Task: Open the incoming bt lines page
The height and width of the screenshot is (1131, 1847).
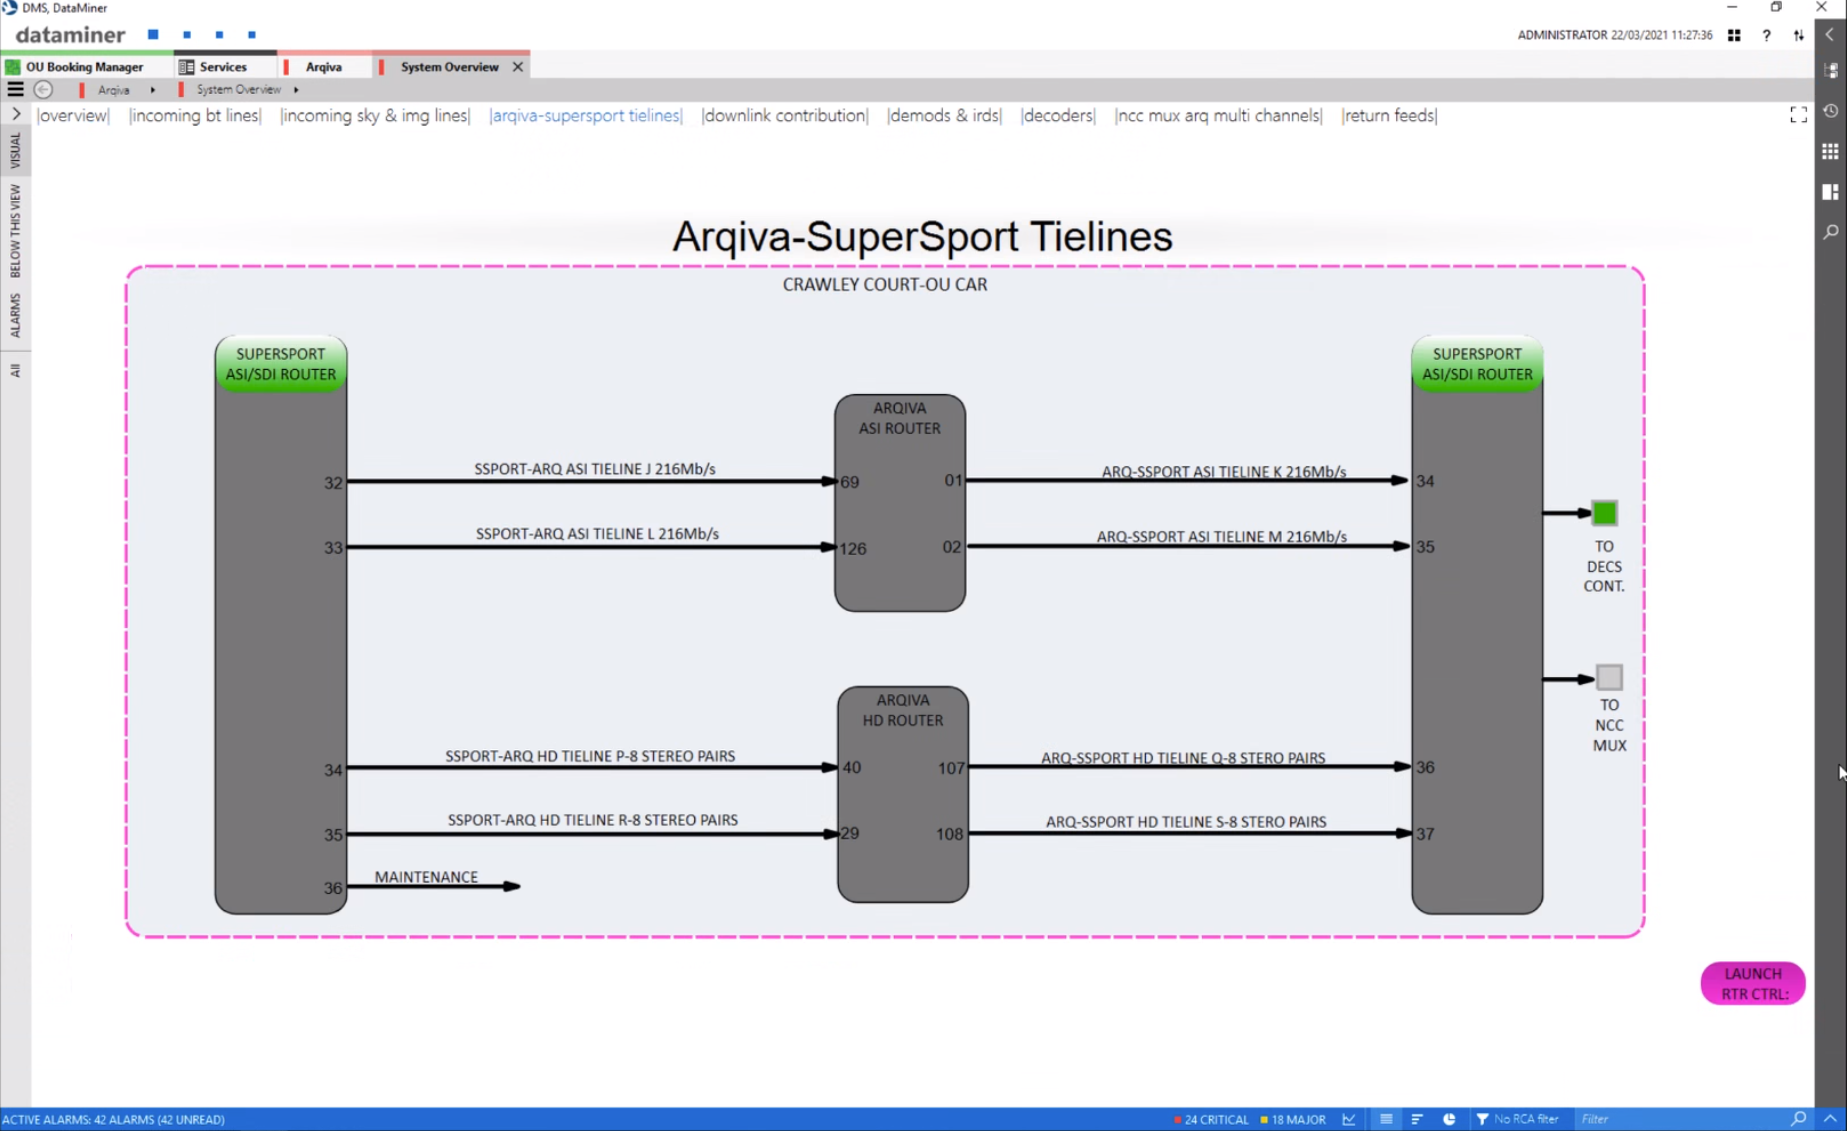Action: [x=195, y=115]
